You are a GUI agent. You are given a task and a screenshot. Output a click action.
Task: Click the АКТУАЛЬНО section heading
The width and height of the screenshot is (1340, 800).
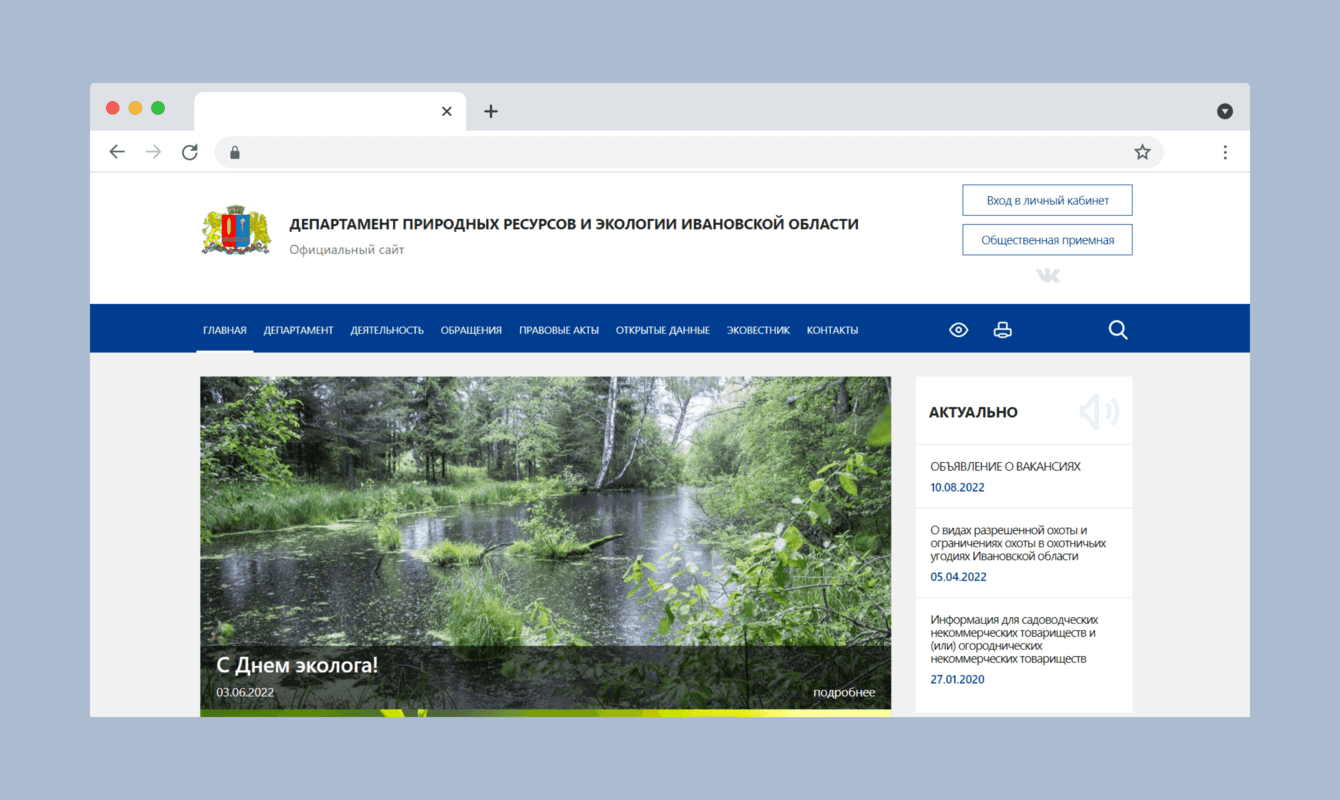point(973,412)
